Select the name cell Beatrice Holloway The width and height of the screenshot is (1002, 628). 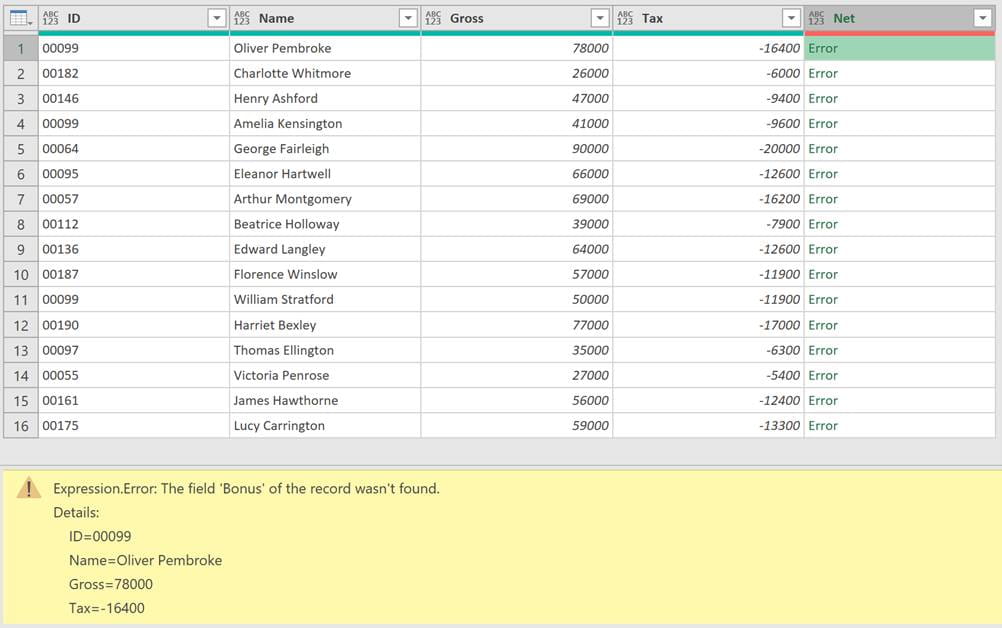point(325,224)
